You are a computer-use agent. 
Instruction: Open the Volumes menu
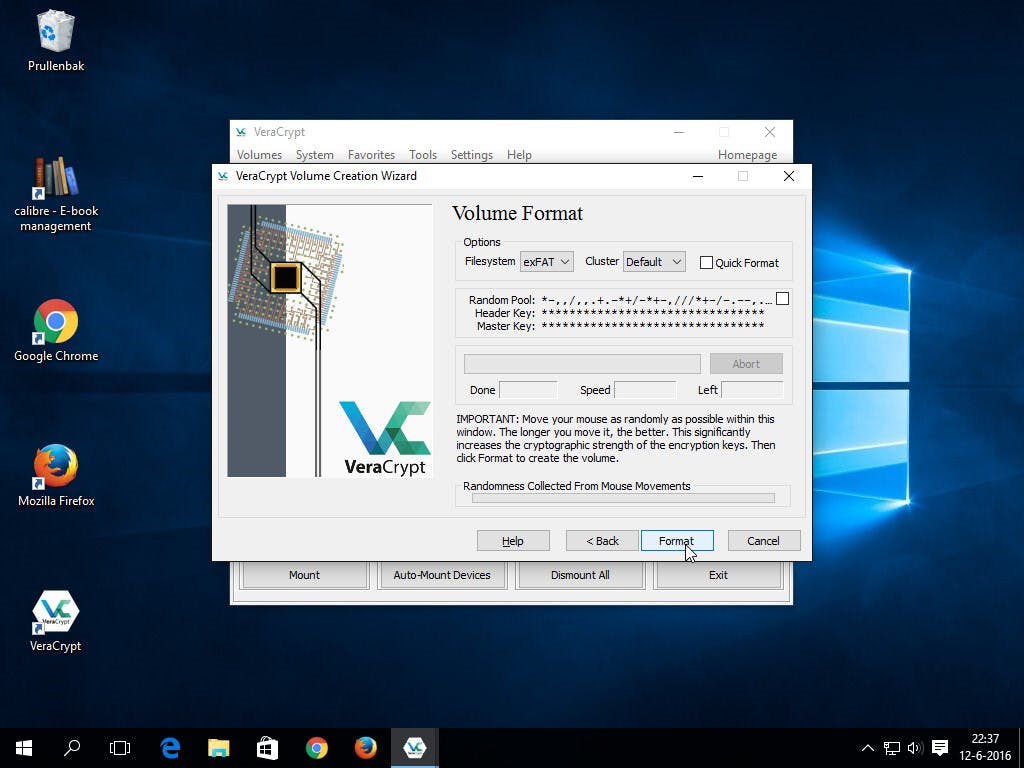(x=259, y=155)
